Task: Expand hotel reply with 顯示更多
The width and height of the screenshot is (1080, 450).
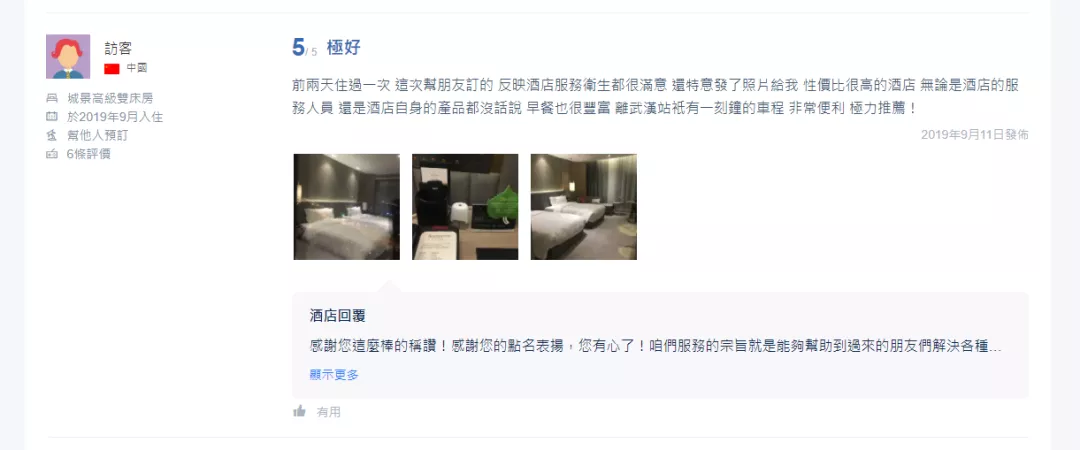Action: click(x=334, y=375)
